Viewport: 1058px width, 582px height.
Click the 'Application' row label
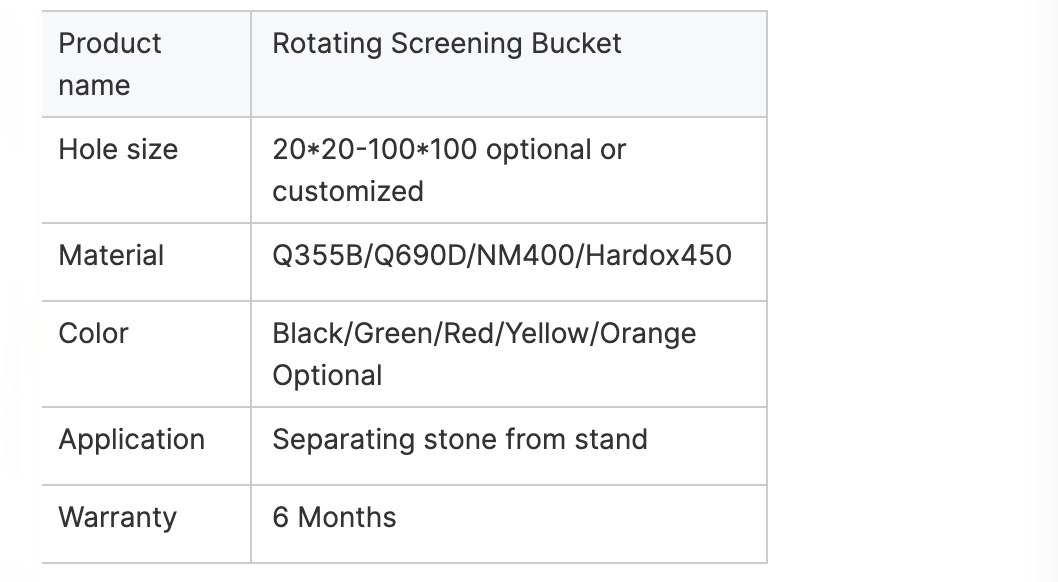pyautogui.click(x=132, y=440)
